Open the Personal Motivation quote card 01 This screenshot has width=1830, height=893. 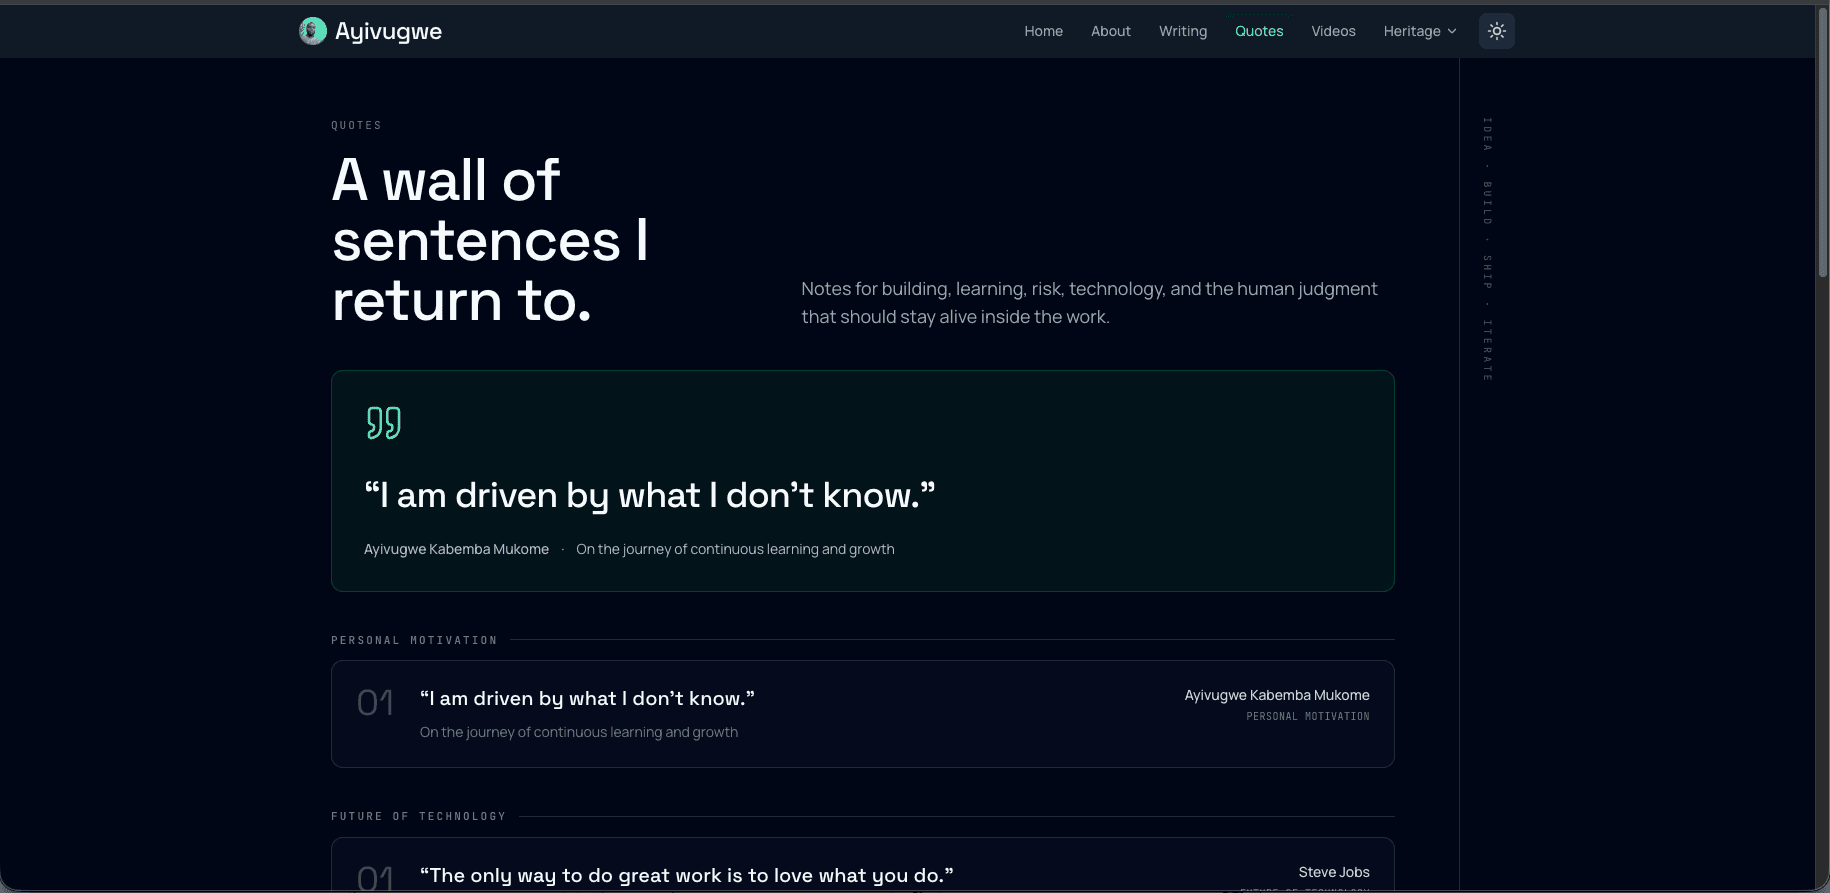pyautogui.click(x=862, y=714)
